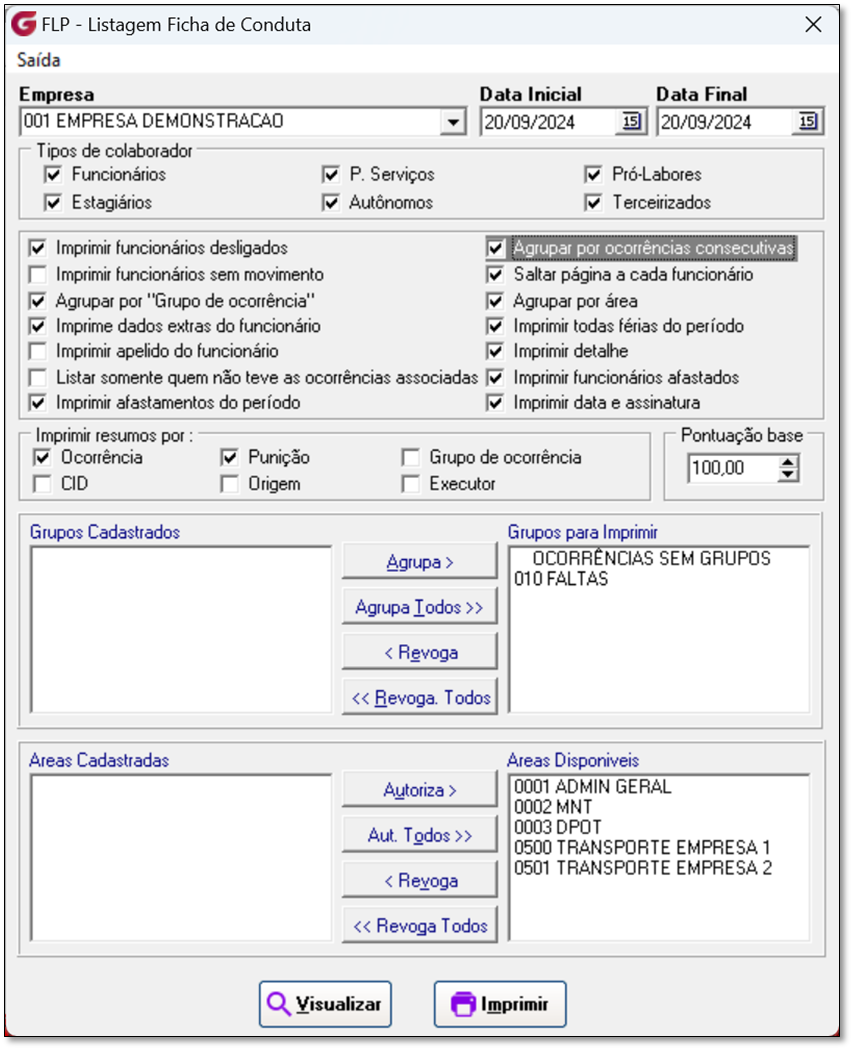Open the Data Inicial calendar picker icon
This screenshot has width=853, height=1050.
[x=631, y=122]
